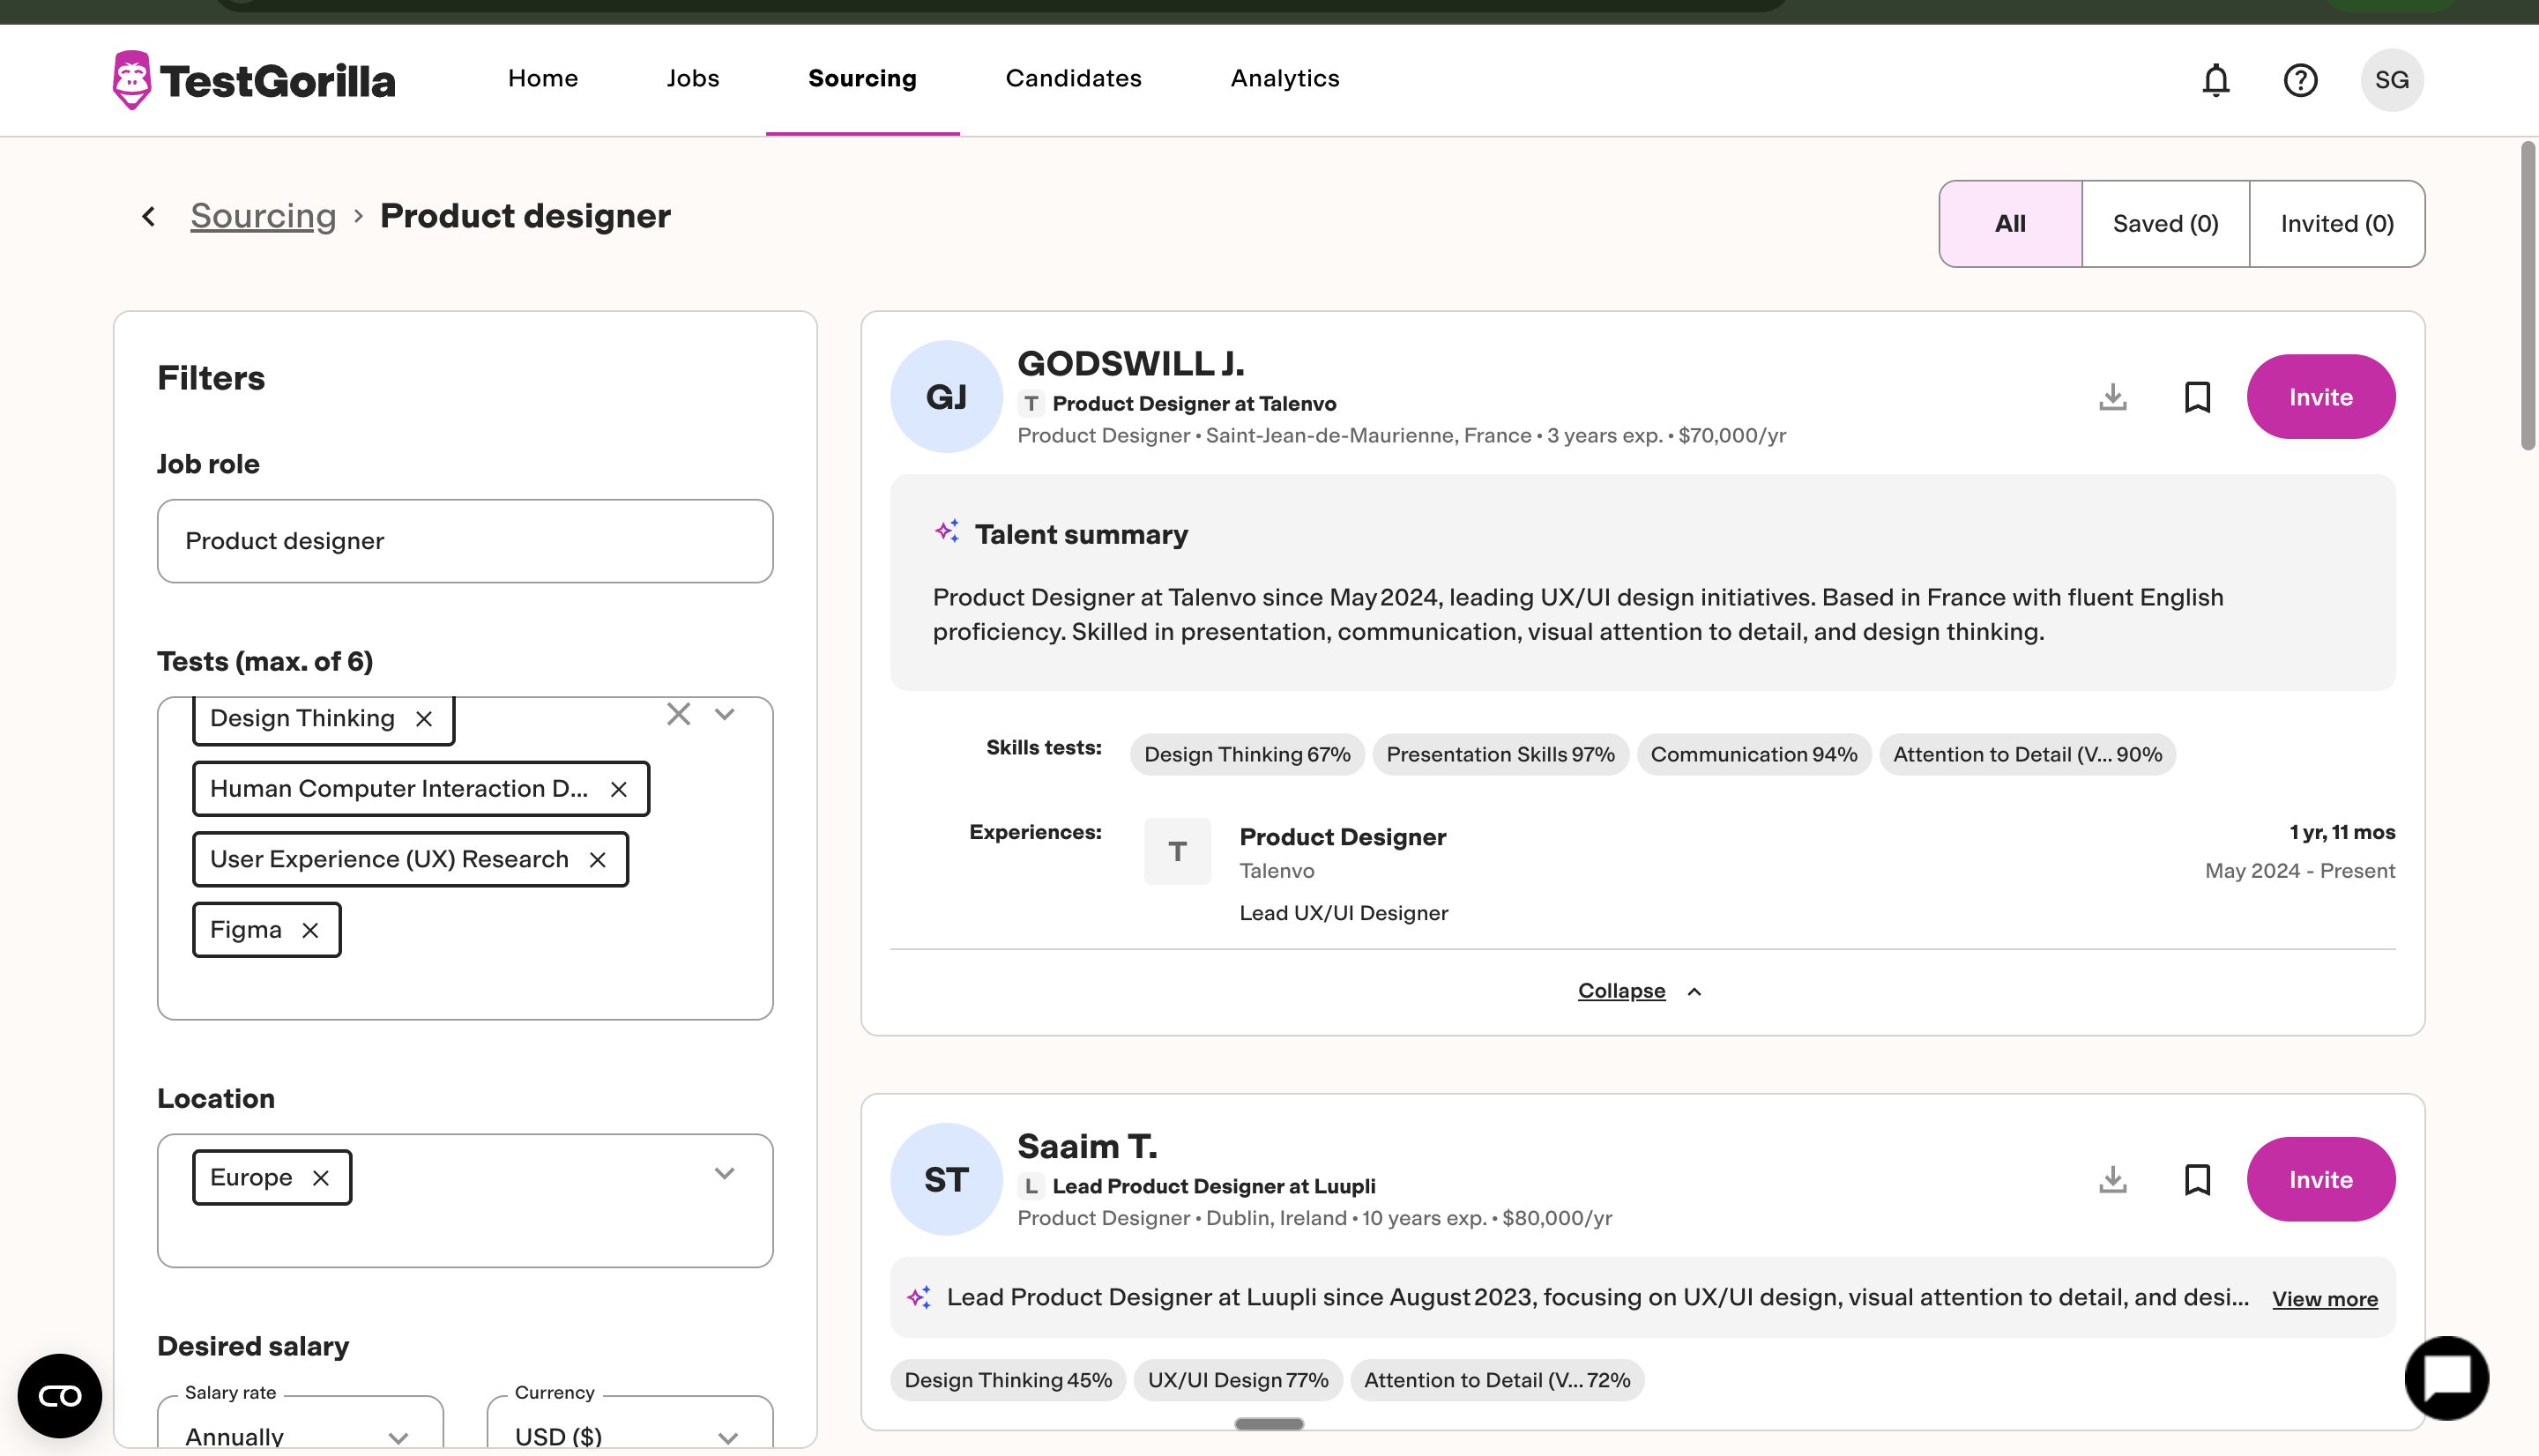Viewport: 2539px width, 1456px height.
Task: Go back using the breadcrumb arrow
Action: click(x=149, y=216)
